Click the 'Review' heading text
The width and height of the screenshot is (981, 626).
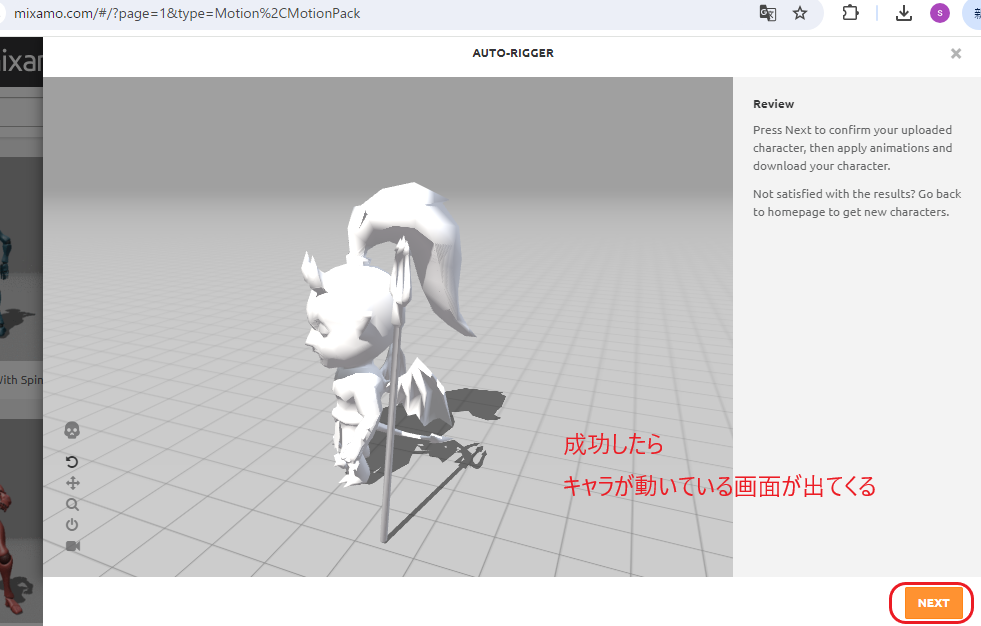pyautogui.click(x=773, y=104)
